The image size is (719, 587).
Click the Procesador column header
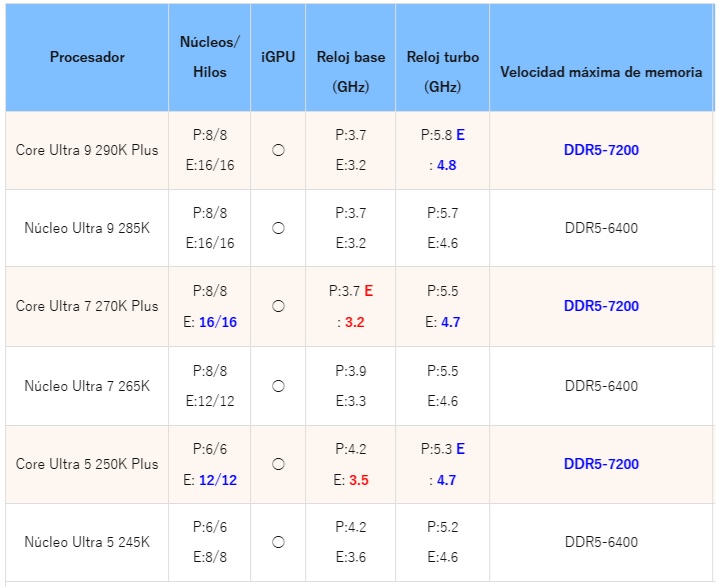pos(87,57)
